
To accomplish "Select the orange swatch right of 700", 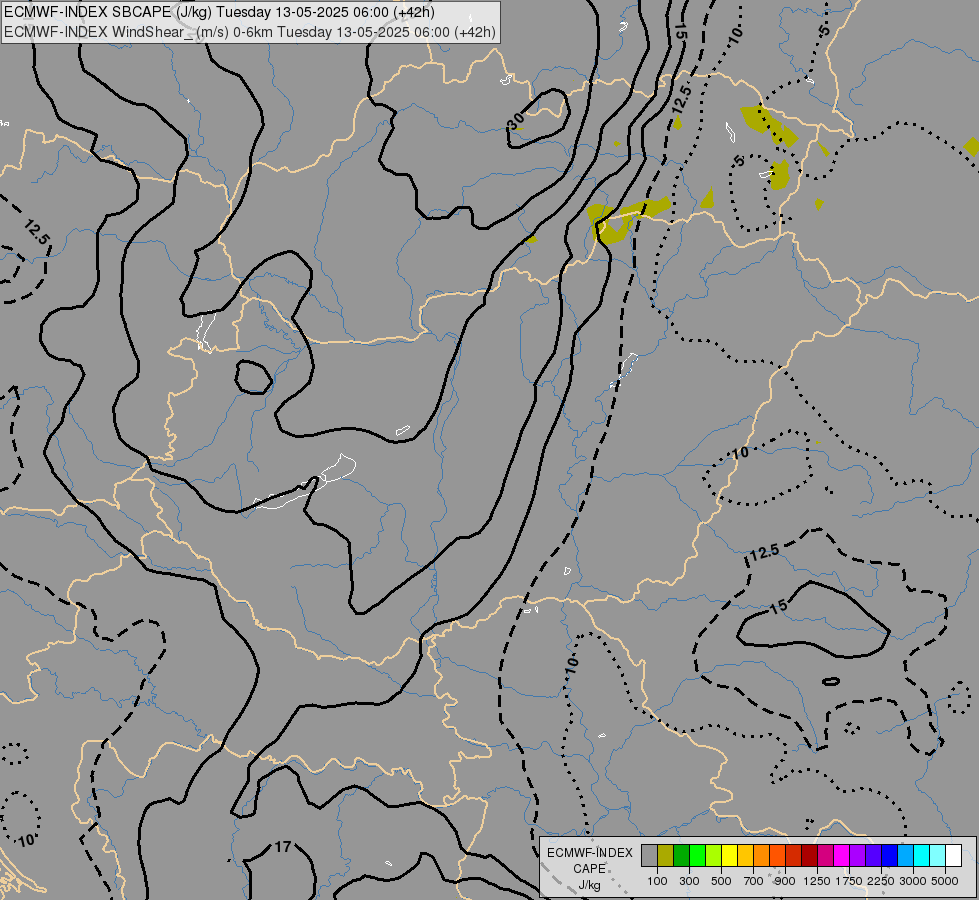I will 761,855.
